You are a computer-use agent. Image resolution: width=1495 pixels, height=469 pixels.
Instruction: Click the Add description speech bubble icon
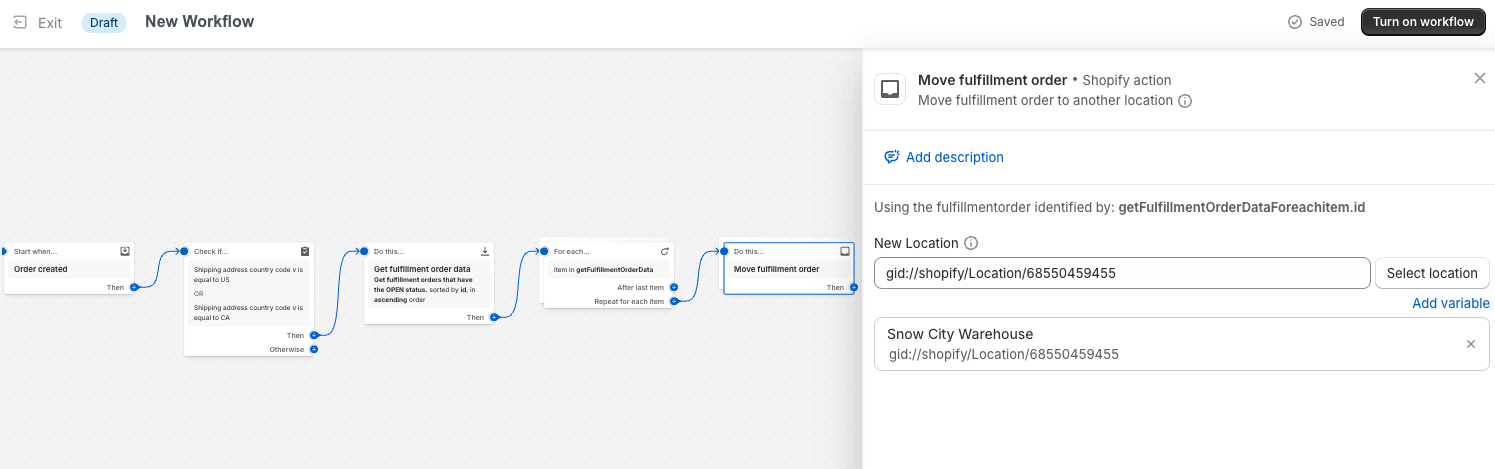[892, 157]
